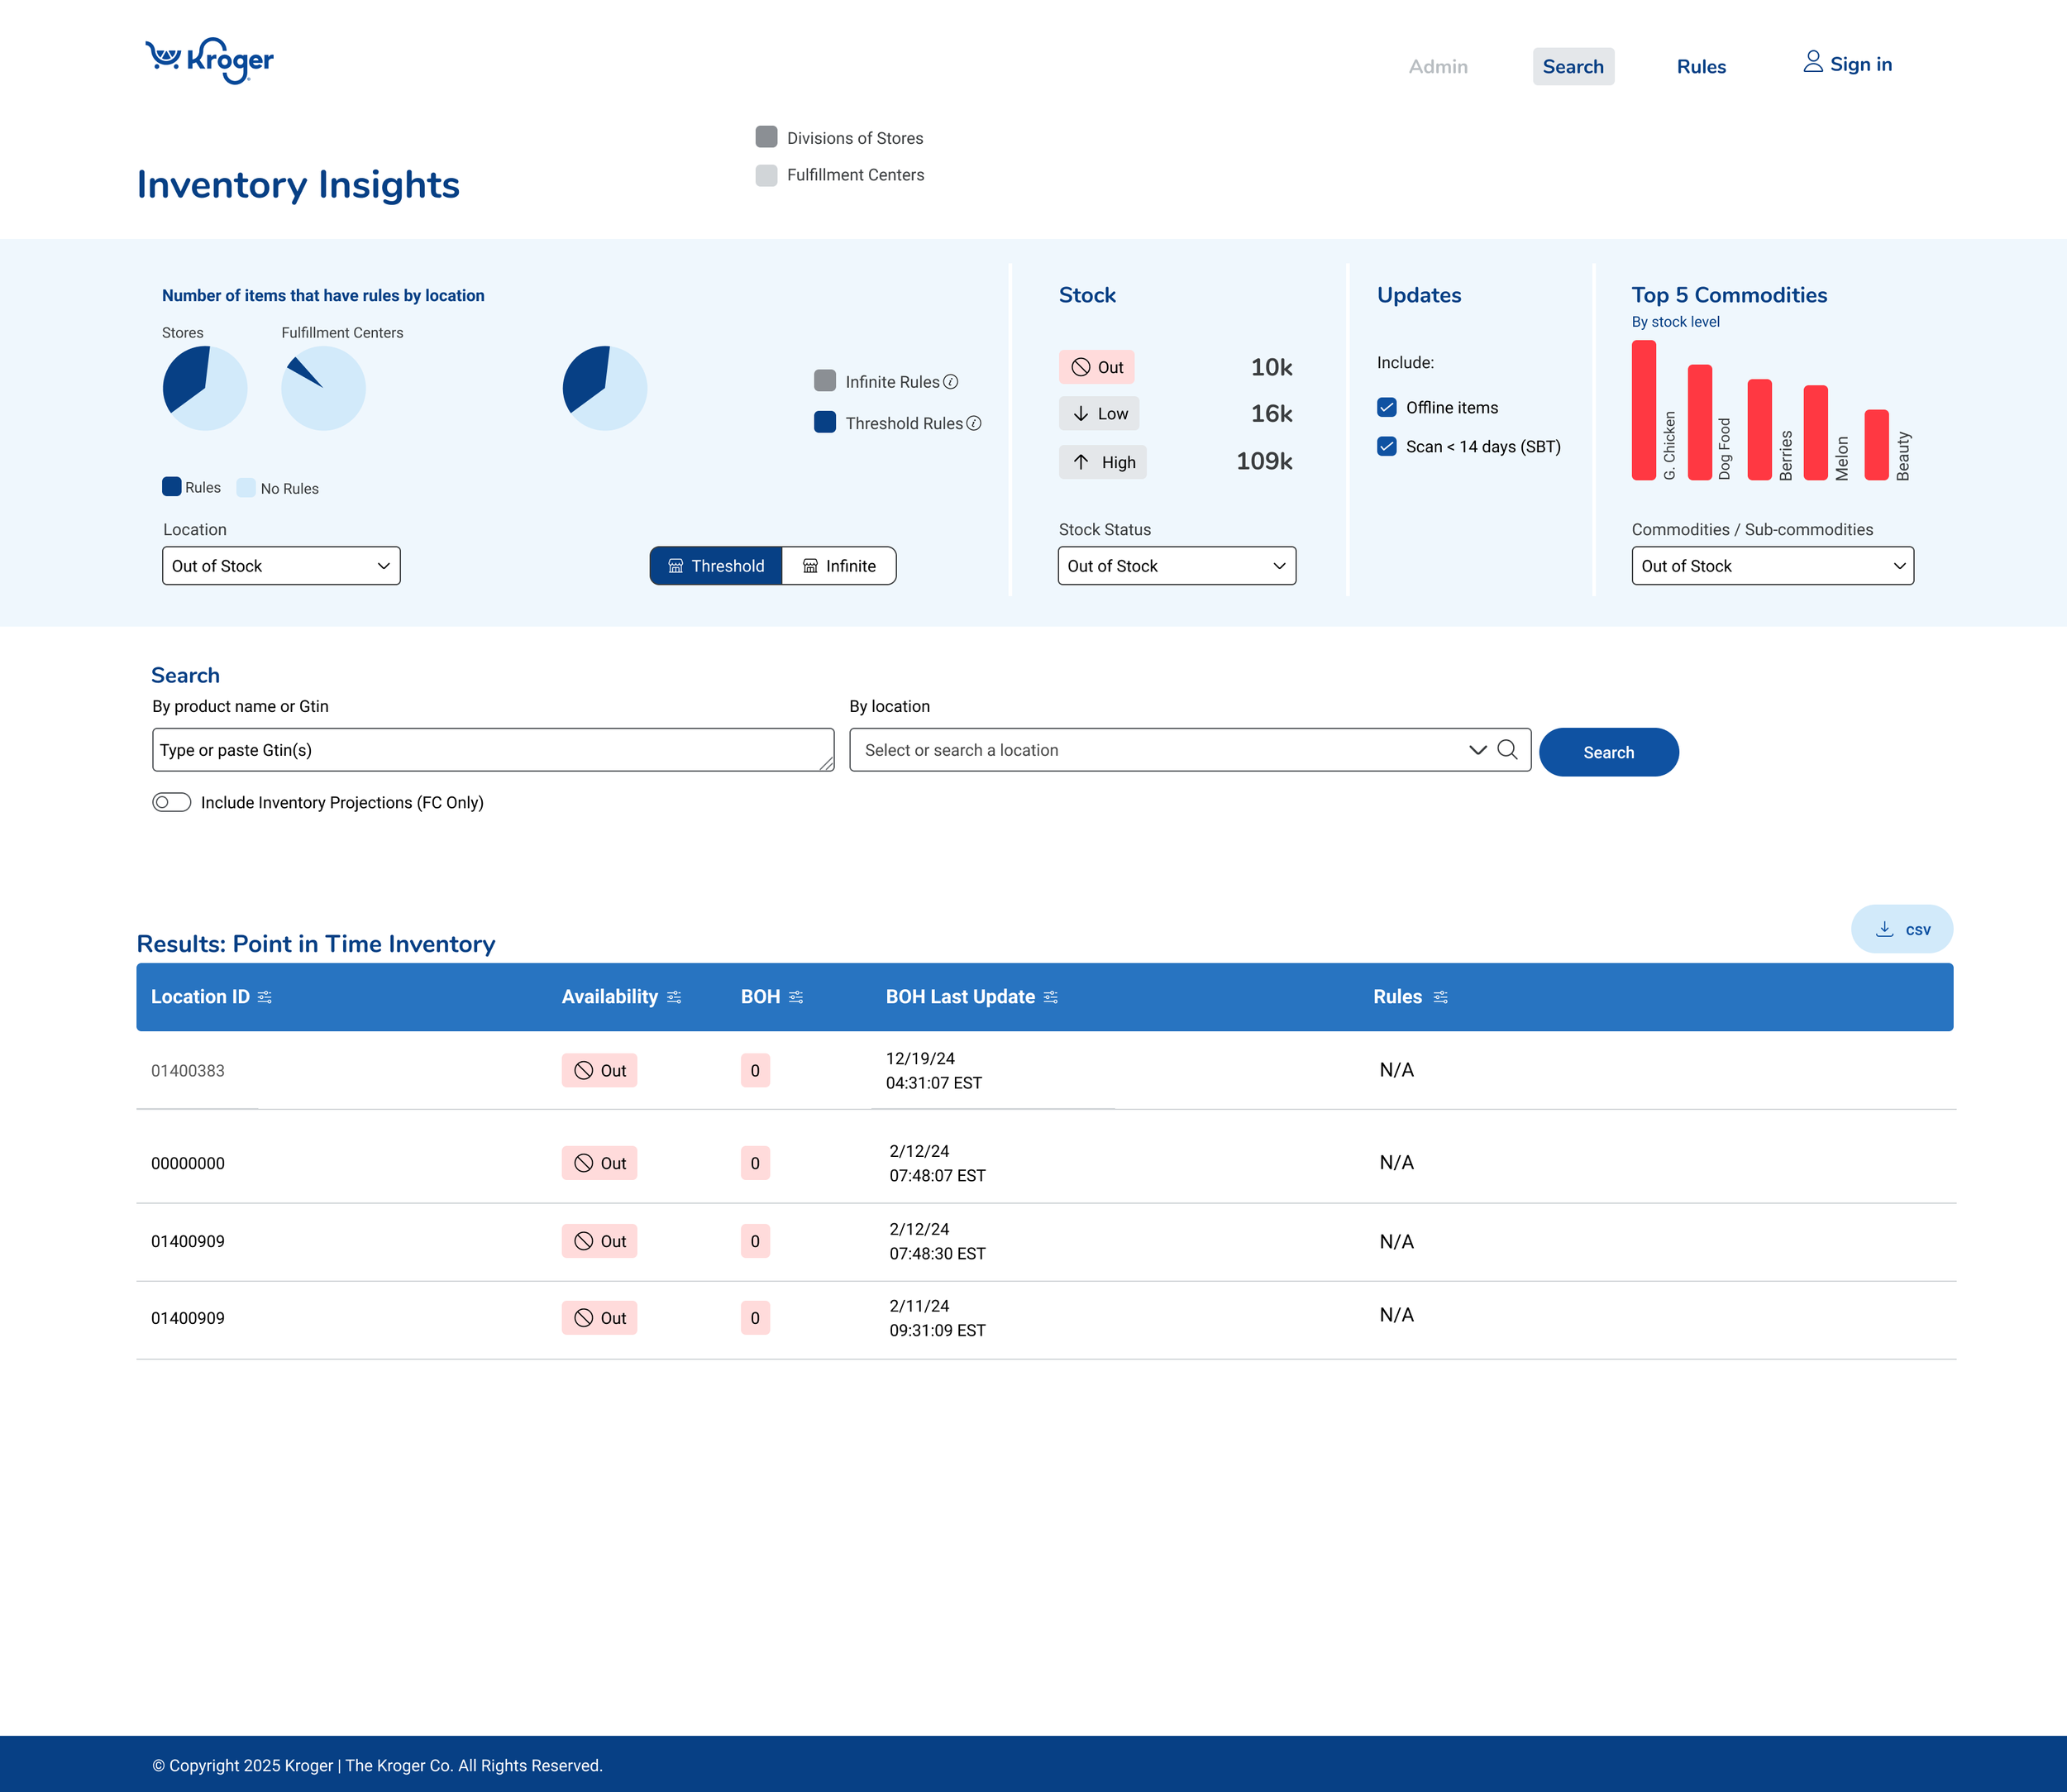The image size is (2067, 1792).
Task: Expand the Commodities / Sub-commodities dropdown
Action: (x=1771, y=566)
